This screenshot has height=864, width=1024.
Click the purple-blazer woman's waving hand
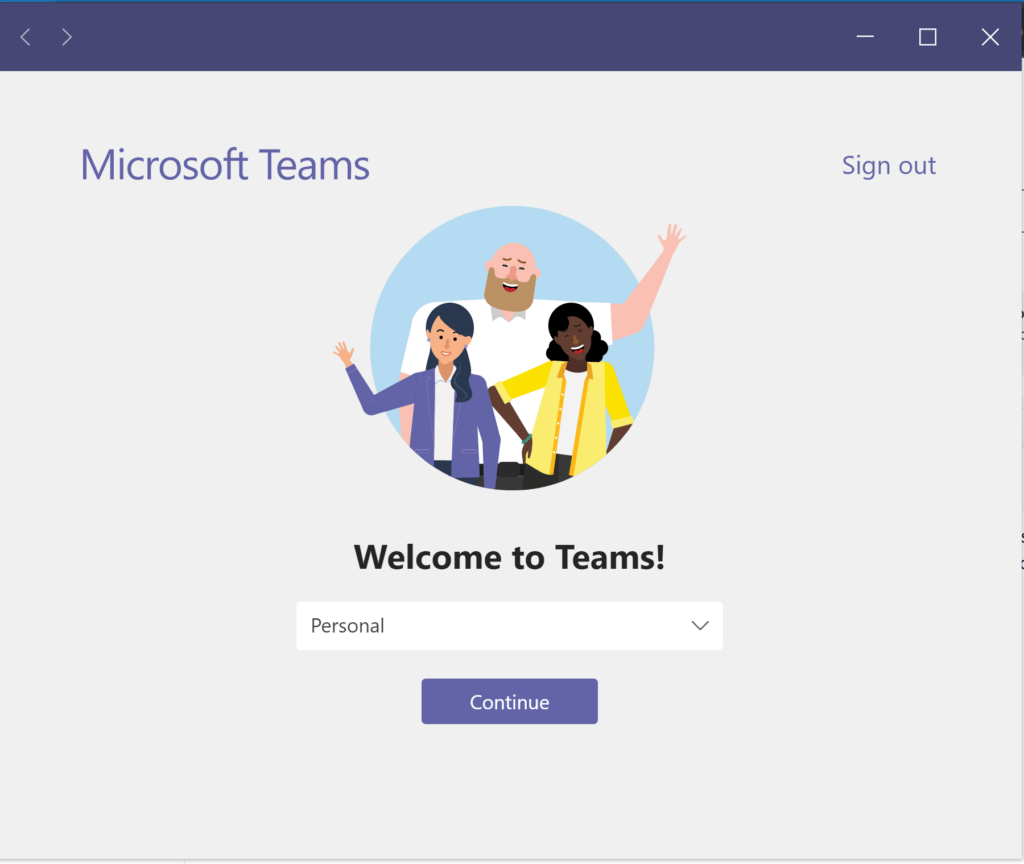tap(344, 354)
